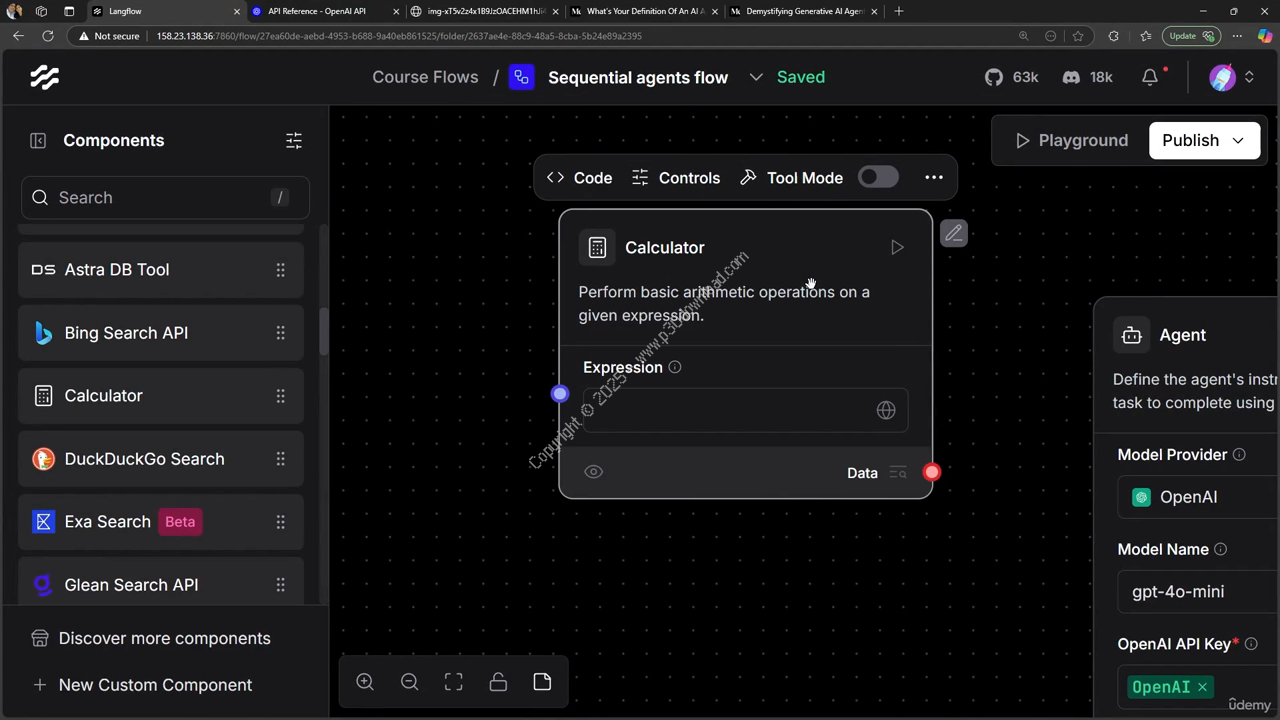Reload the browser page

pyautogui.click(x=47, y=36)
